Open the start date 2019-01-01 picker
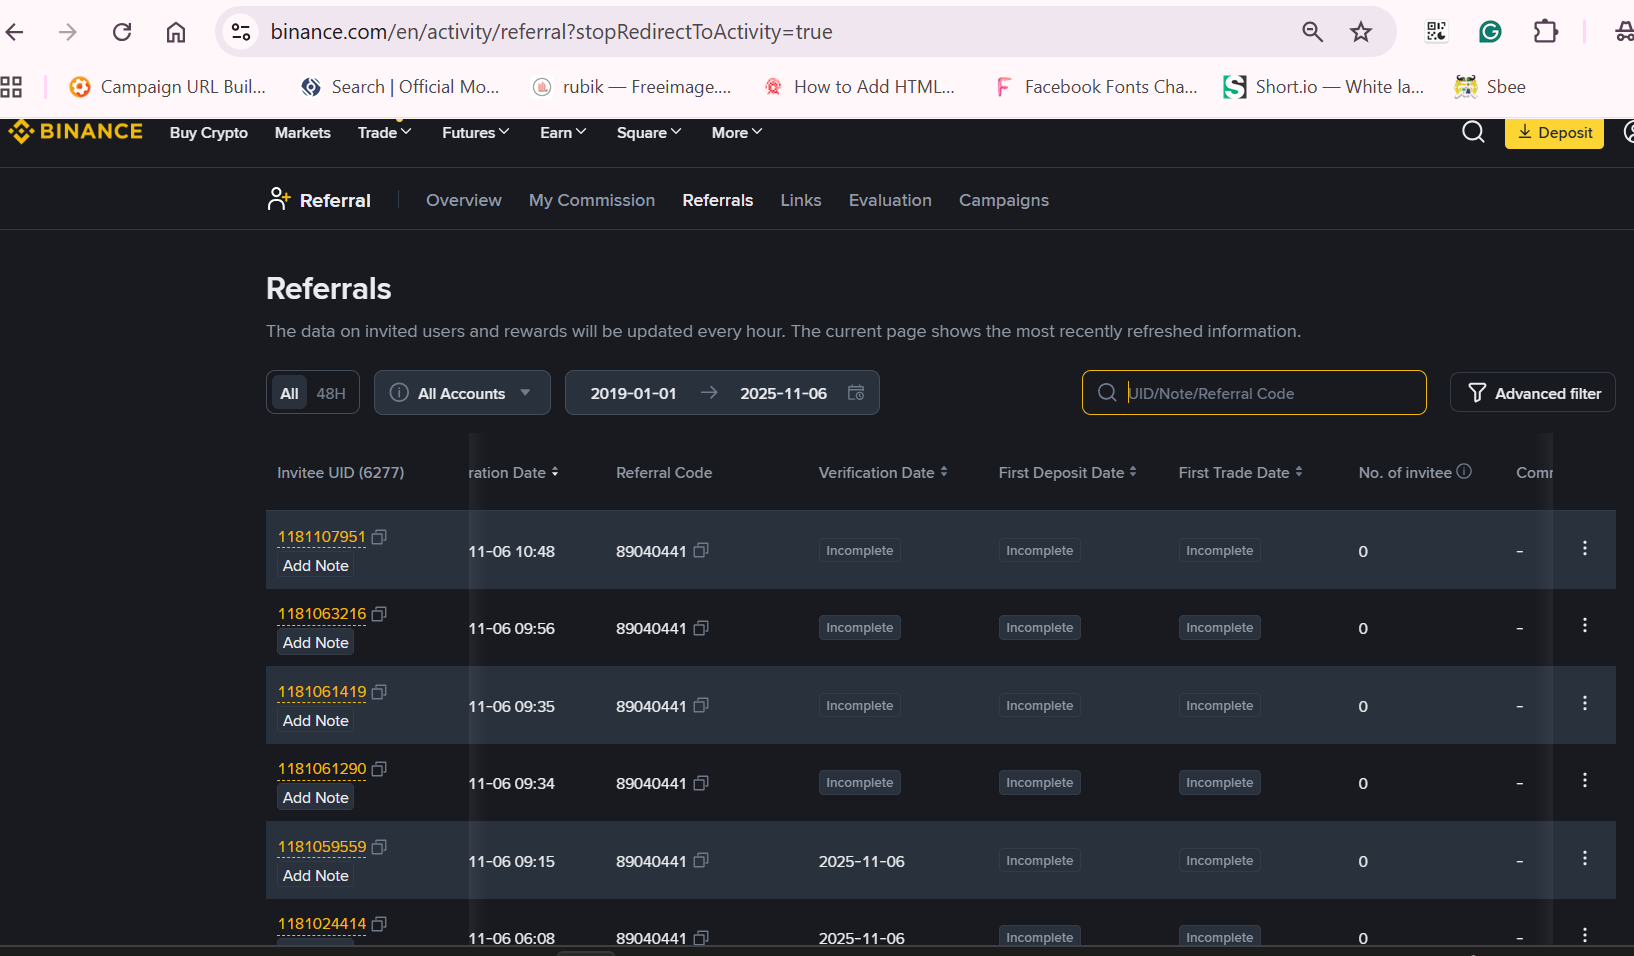This screenshot has height=956, width=1634. tap(633, 393)
